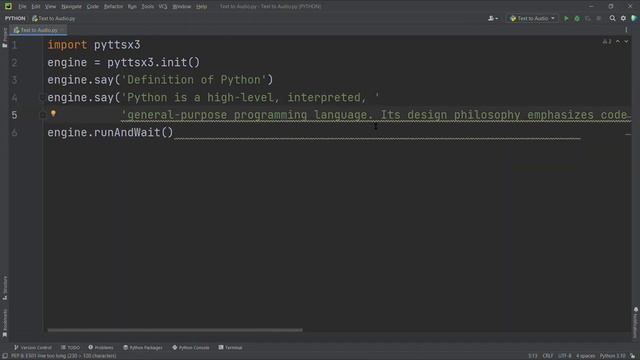Image resolution: width=640 pixels, height=360 pixels.
Task: Change CRLF line separator in status bar
Action: [548, 356]
